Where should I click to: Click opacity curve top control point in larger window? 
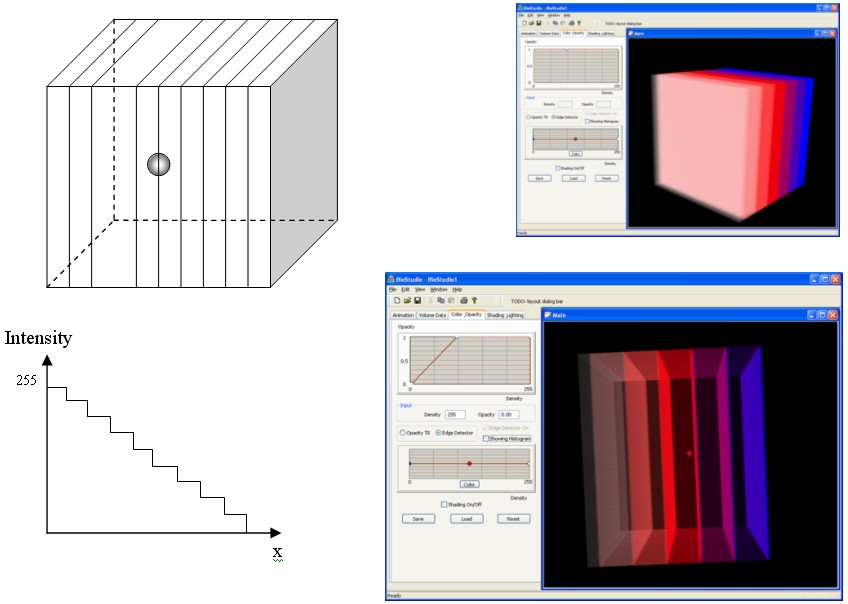pos(456,338)
